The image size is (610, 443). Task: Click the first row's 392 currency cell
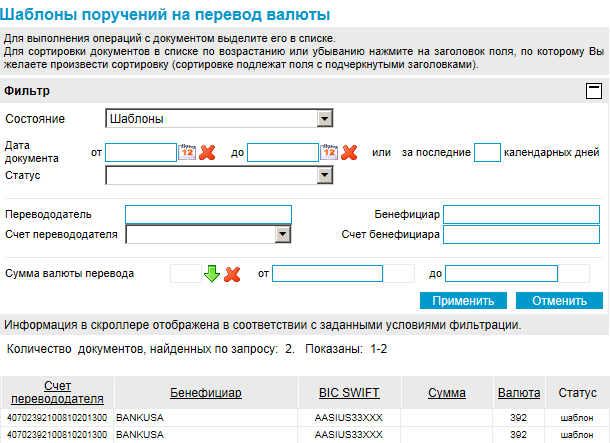tap(519, 418)
